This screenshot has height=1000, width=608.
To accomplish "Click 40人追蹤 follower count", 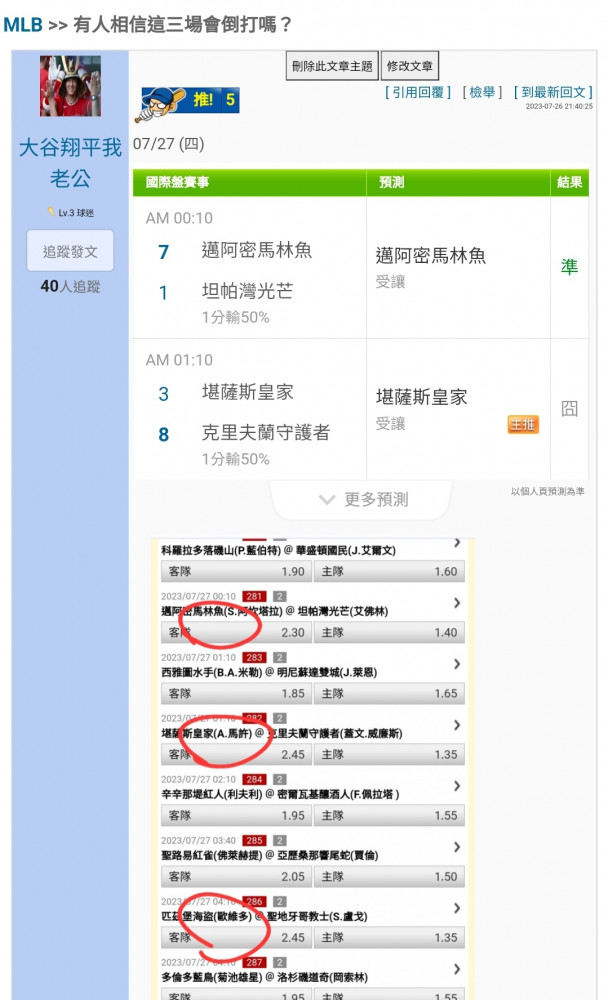I will (70, 286).
